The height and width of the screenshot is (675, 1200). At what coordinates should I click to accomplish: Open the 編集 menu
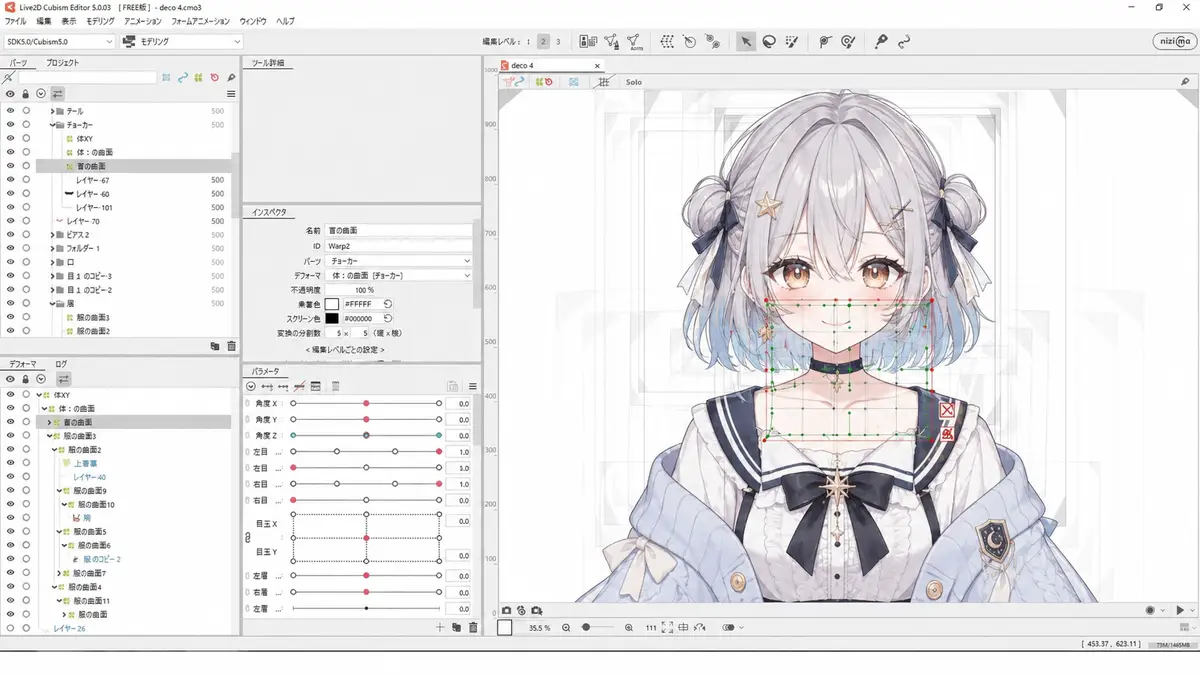(44, 21)
